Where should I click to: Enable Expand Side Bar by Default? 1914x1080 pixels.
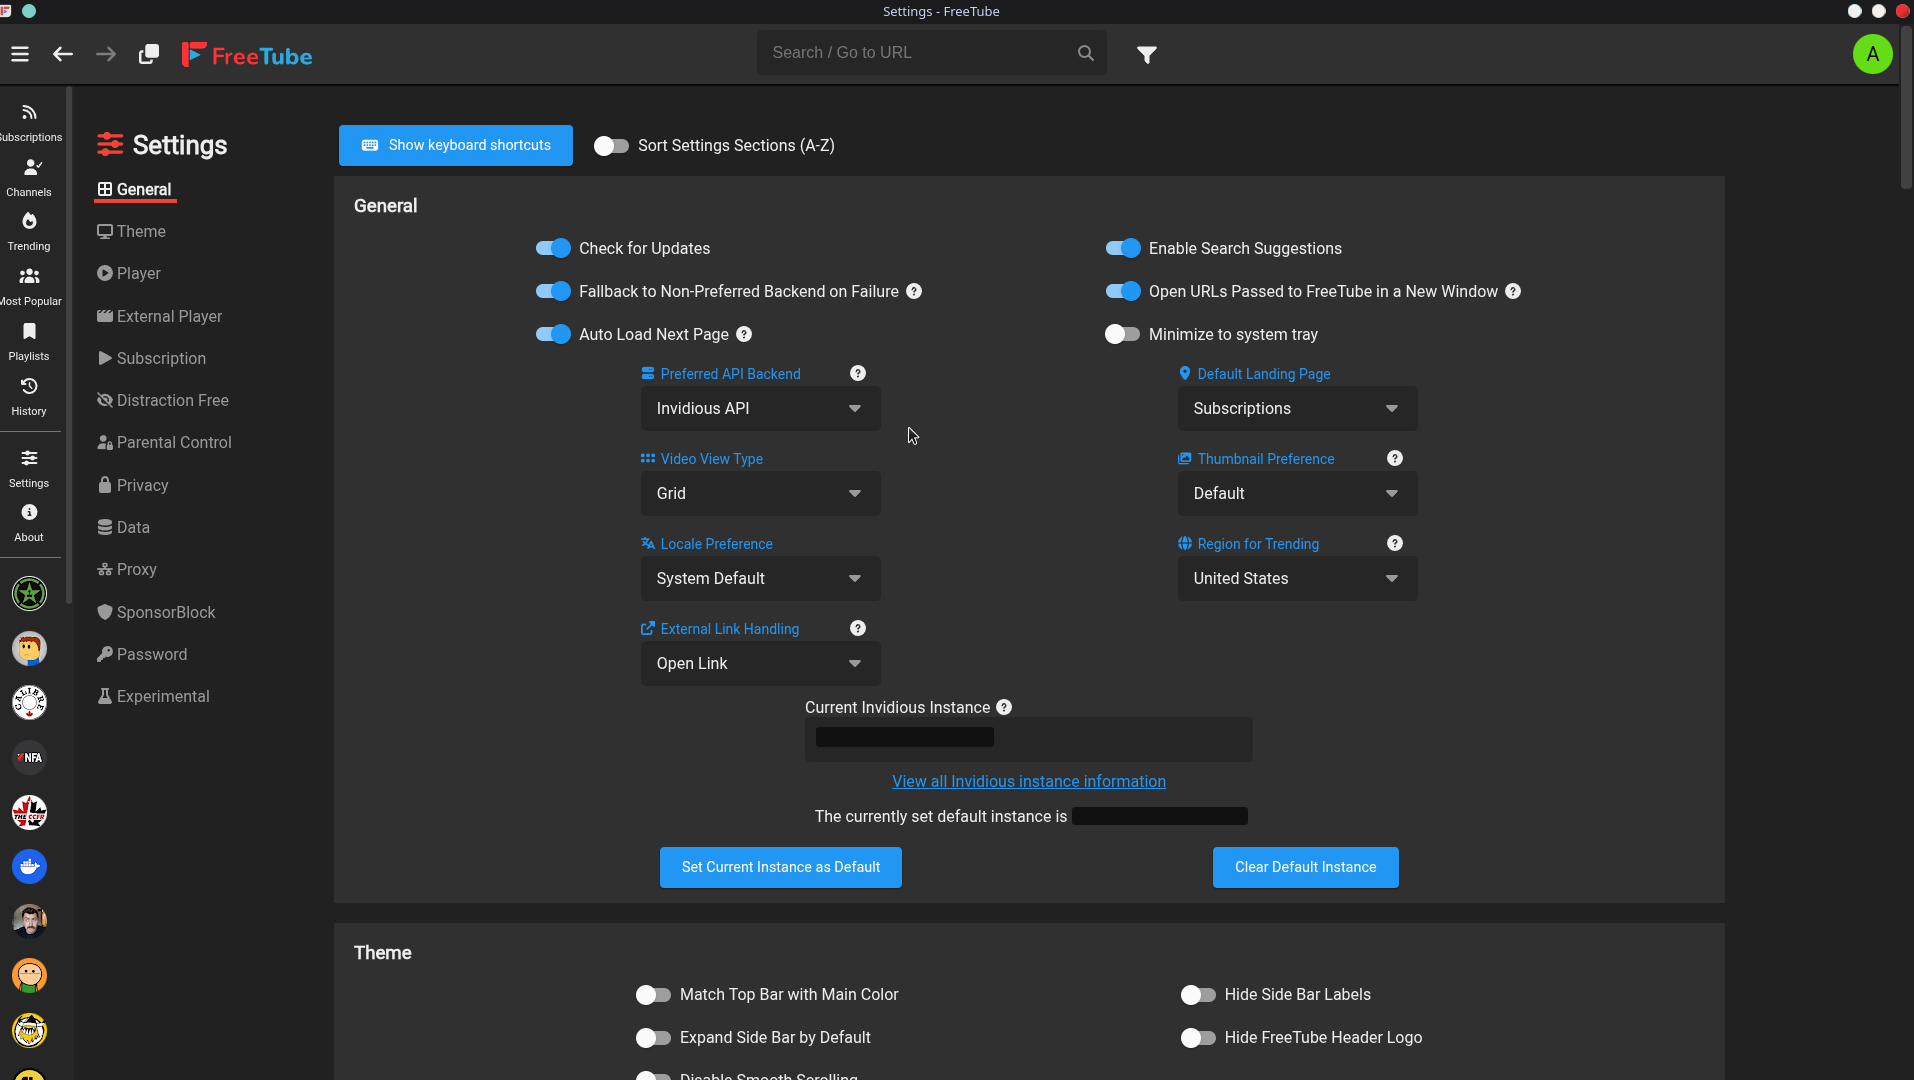click(x=654, y=1038)
